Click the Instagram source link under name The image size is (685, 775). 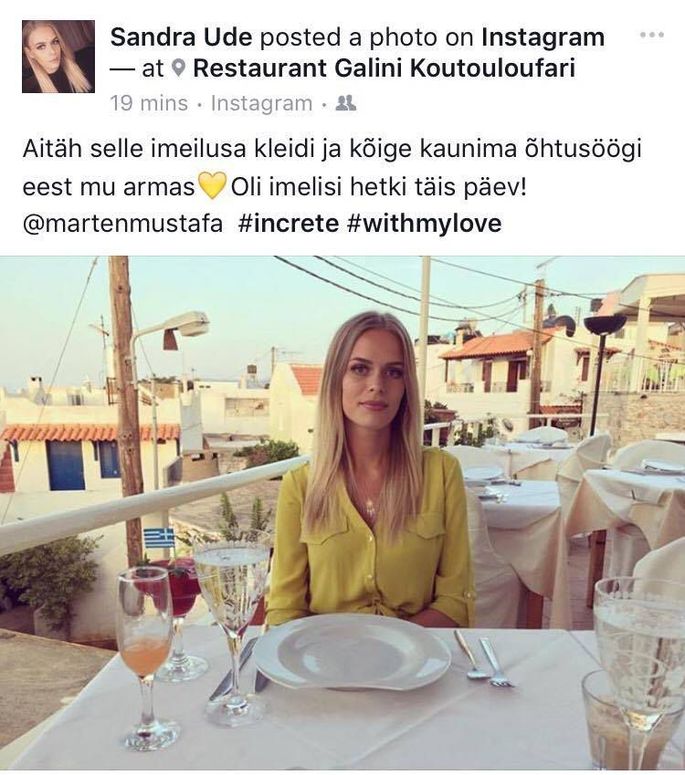tap(261, 104)
